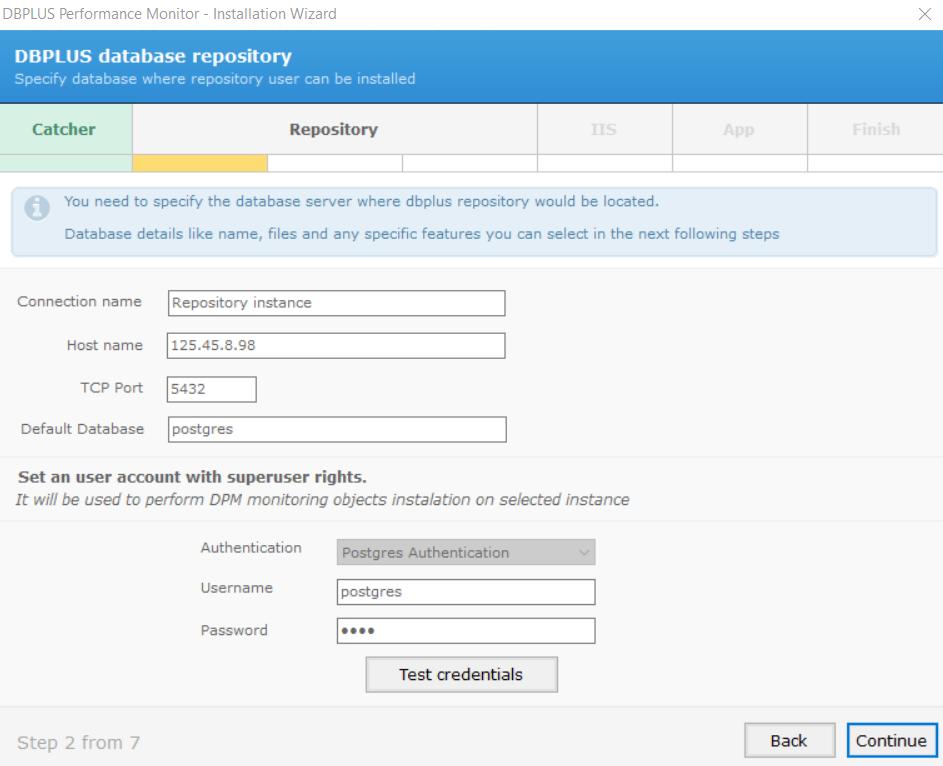The width and height of the screenshot is (943, 766).
Task: Click the "Step 2 from 7" status text
Action: coord(78,743)
